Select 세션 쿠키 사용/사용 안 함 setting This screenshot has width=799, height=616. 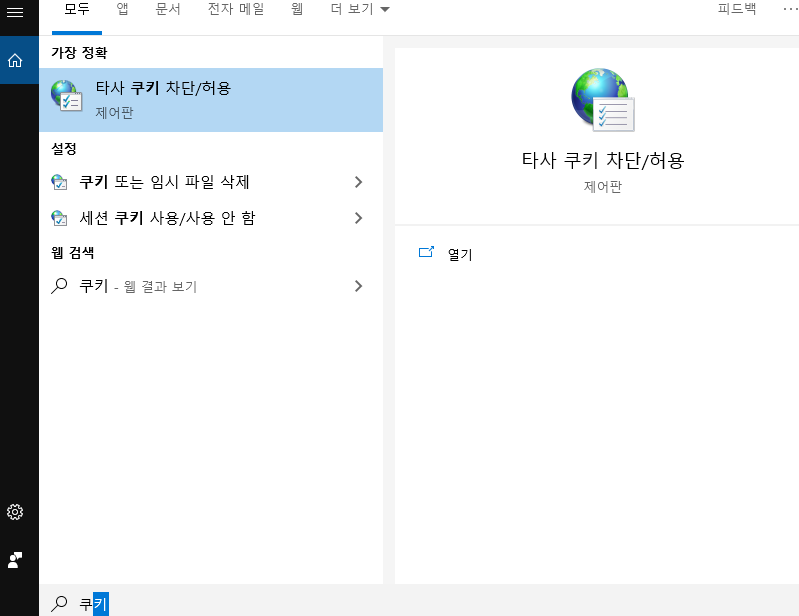211,218
